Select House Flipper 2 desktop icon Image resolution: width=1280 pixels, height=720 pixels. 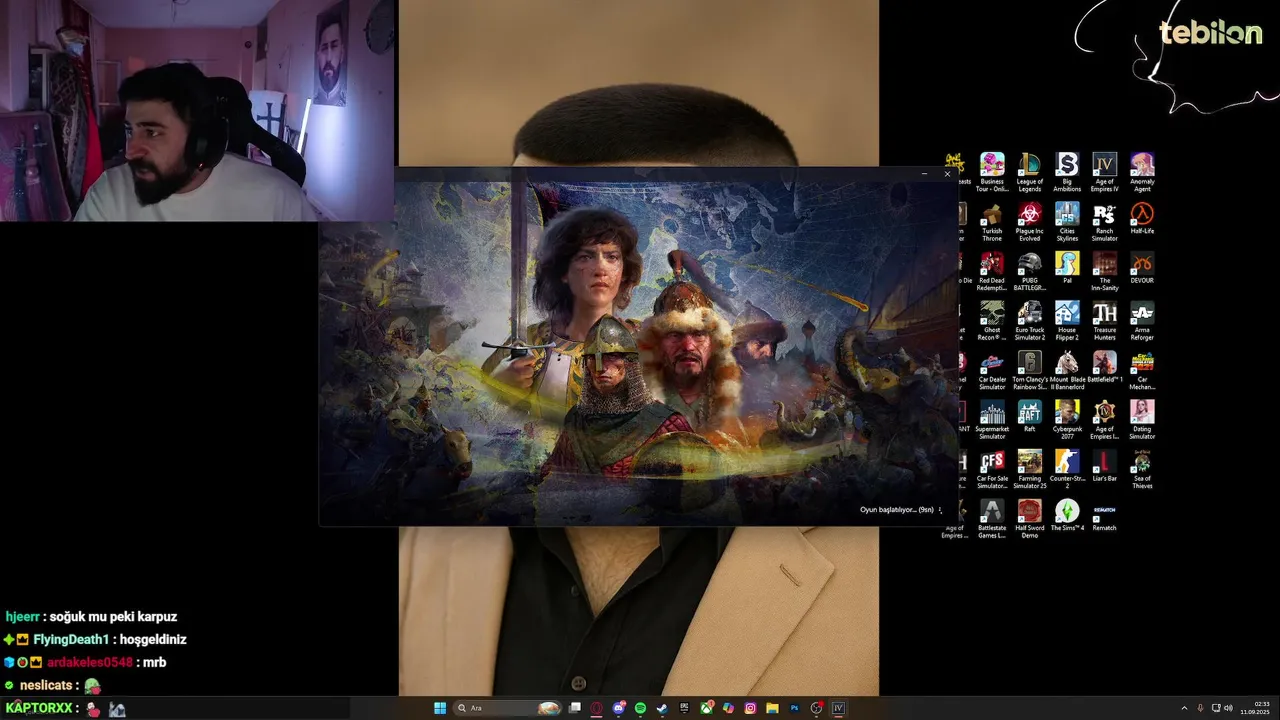coord(1067,320)
